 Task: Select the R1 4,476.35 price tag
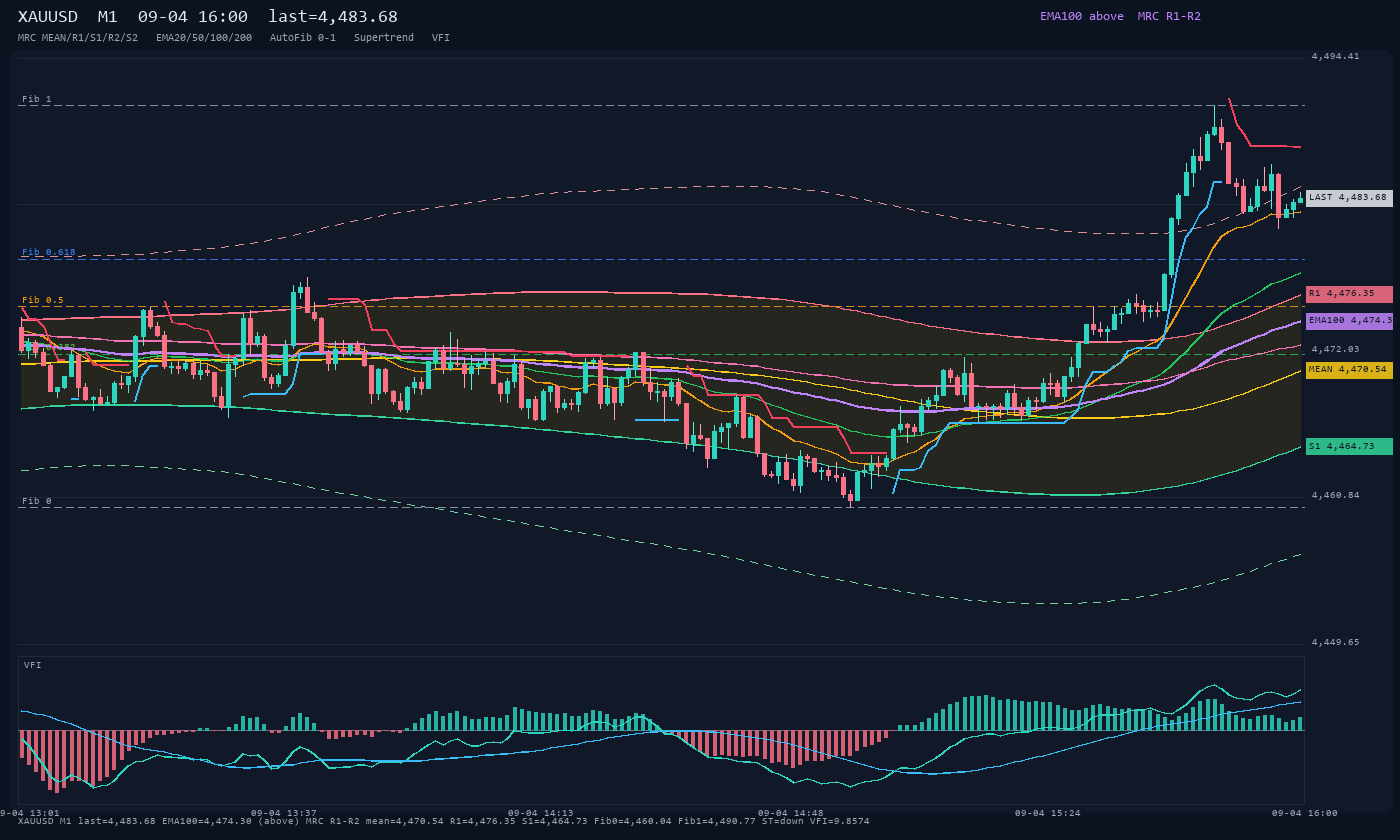click(1348, 294)
